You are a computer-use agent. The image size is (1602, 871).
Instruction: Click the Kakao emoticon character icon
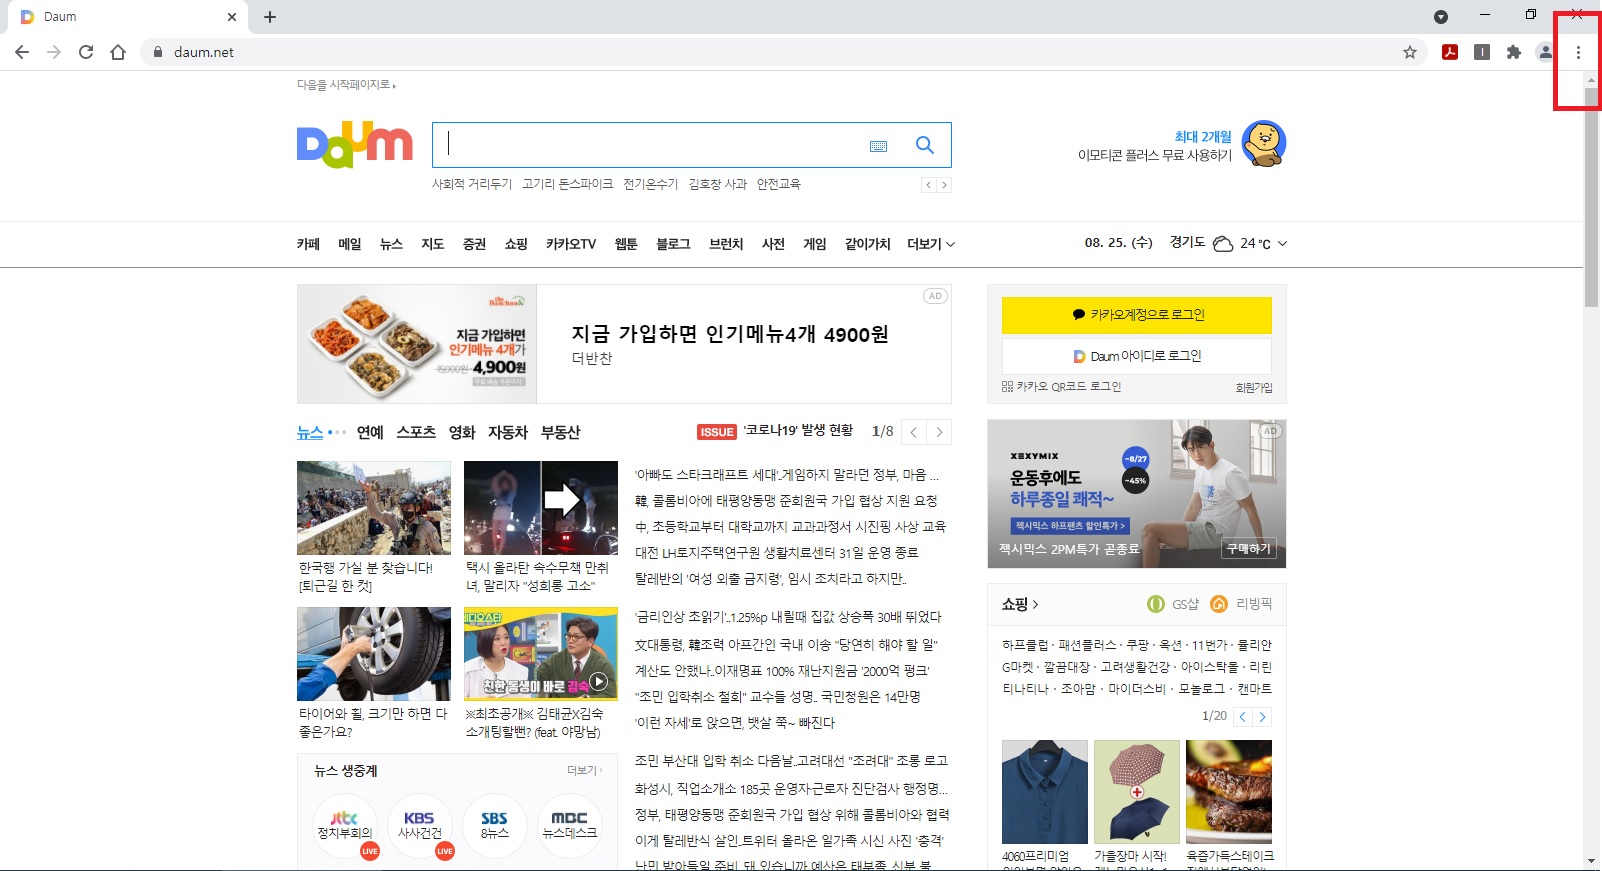tap(1264, 144)
